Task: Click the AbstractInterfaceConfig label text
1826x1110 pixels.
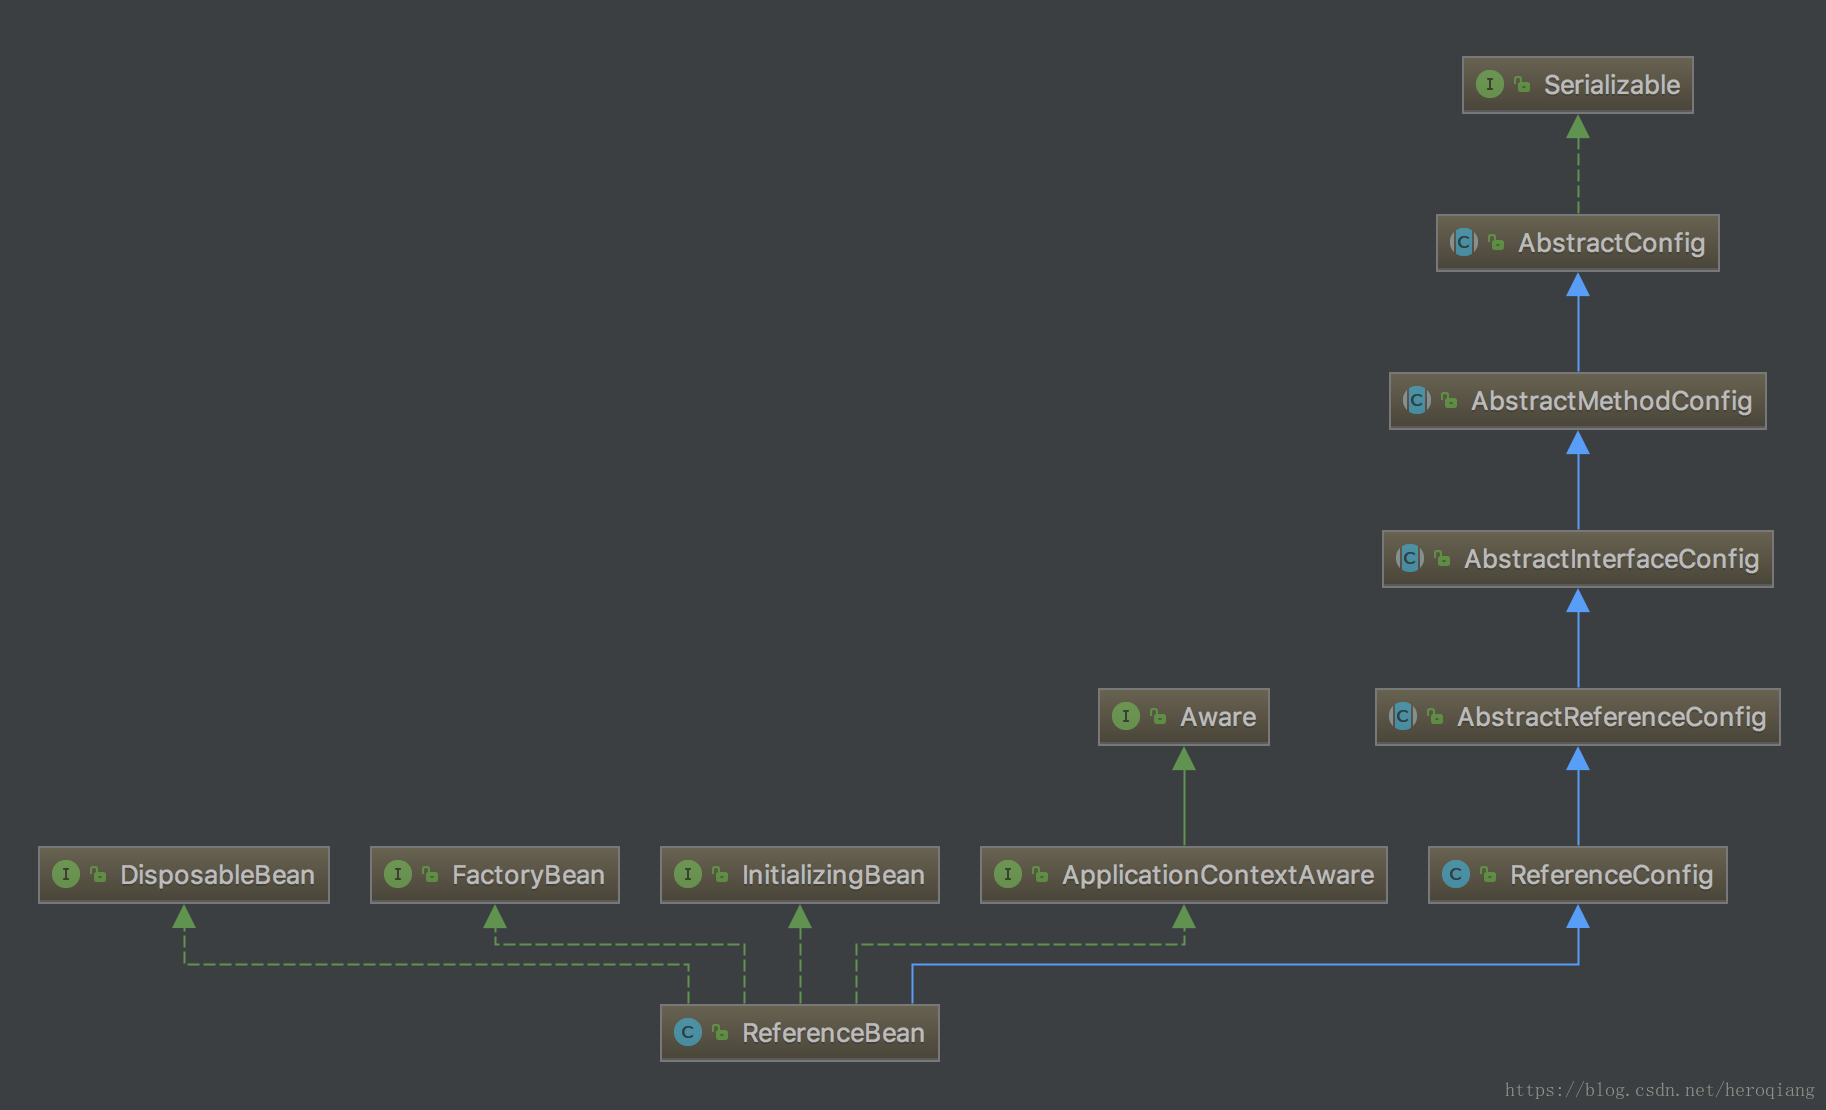Action: click(x=1611, y=559)
